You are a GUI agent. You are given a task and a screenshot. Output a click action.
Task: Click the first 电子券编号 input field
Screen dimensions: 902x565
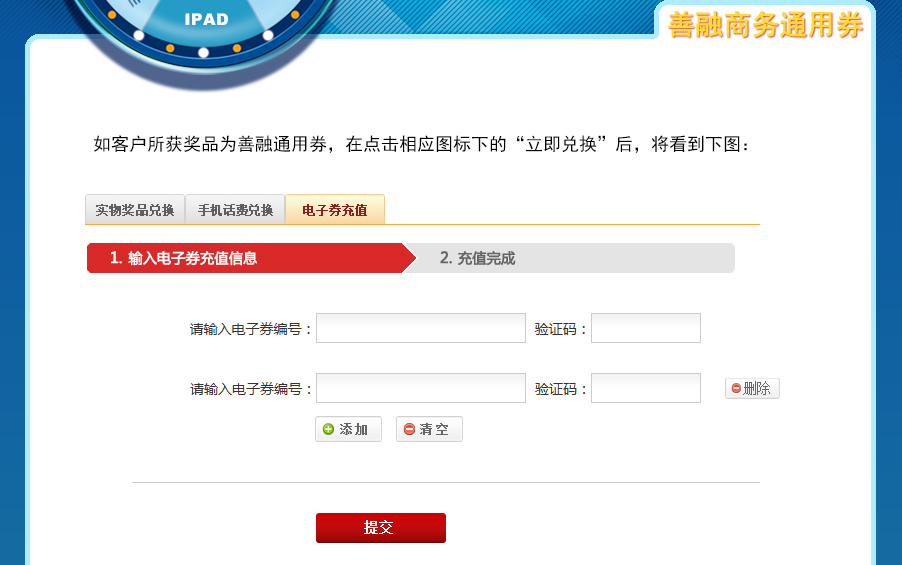420,328
